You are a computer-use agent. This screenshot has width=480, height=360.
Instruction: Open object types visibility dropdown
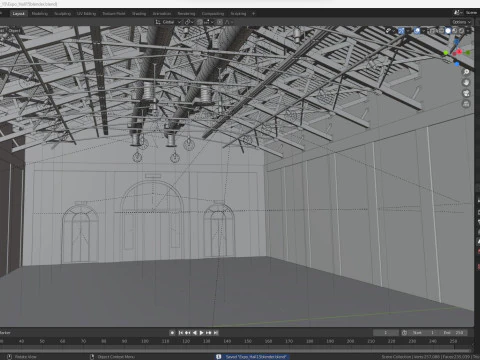(x=390, y=31)
